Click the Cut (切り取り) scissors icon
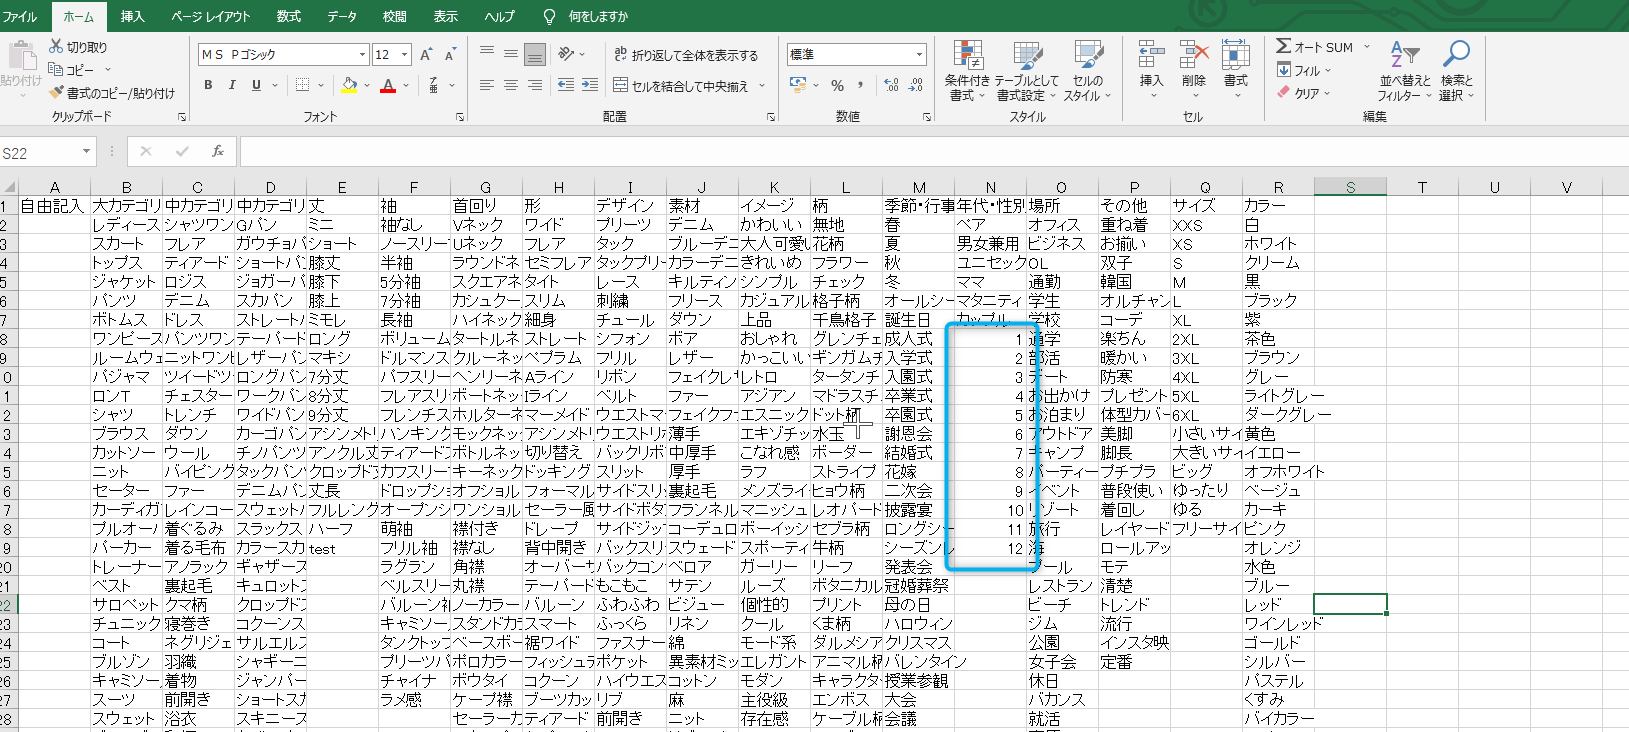This screenshot has width=1629, height=732. click(x=56, y=47)
